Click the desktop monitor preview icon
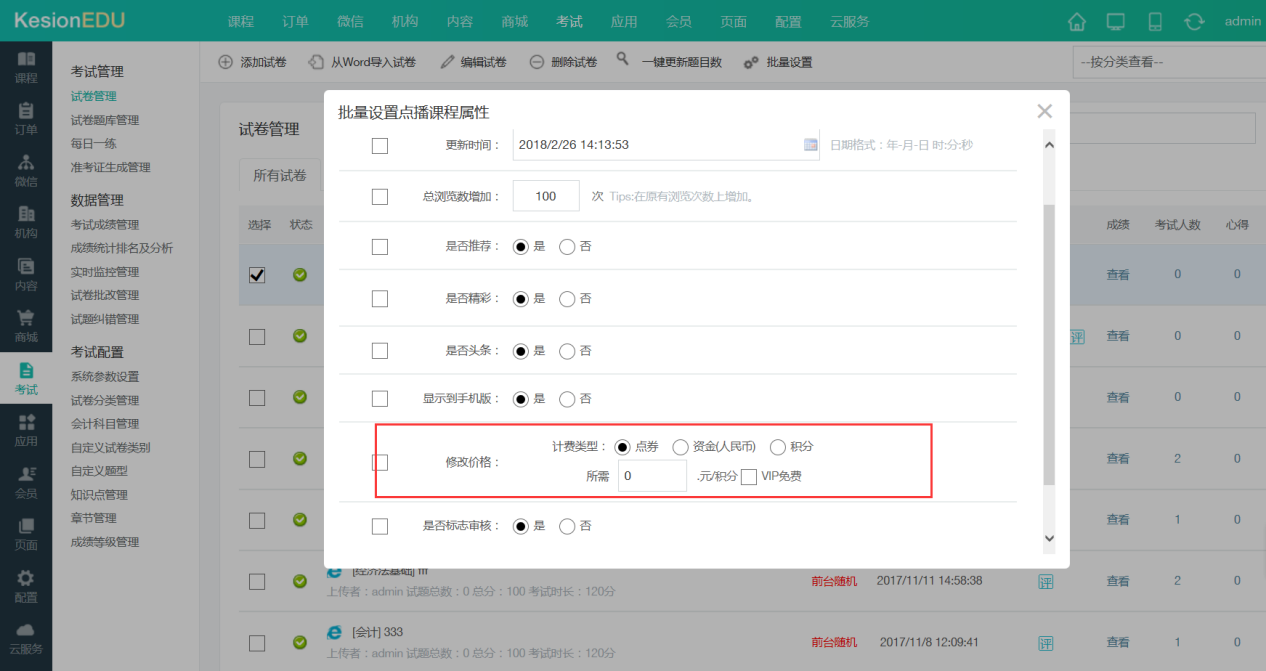This screenshot has width=1266, height=671. [x=1115, y=21]
